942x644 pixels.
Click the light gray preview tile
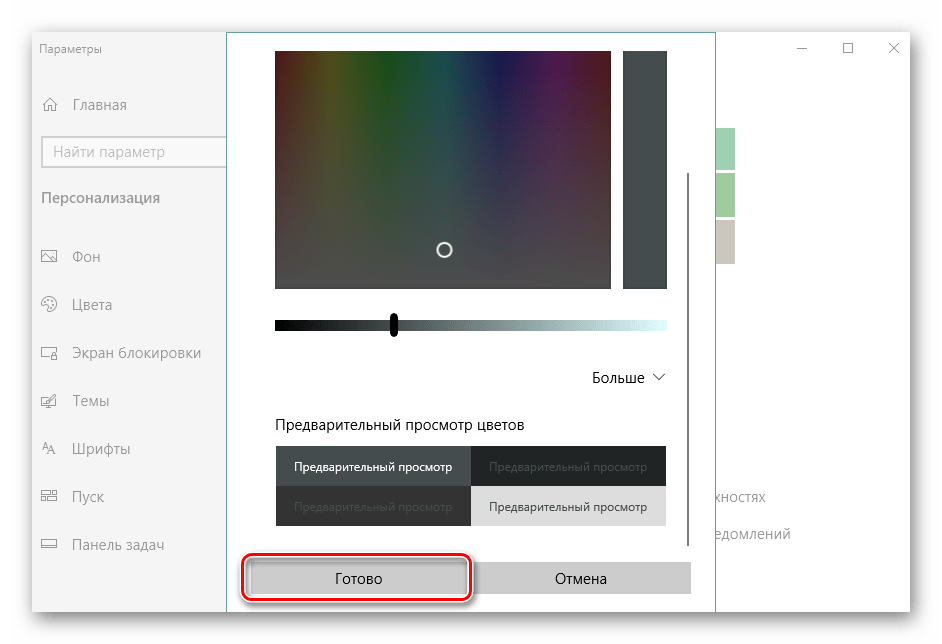(x=568, y=506)
